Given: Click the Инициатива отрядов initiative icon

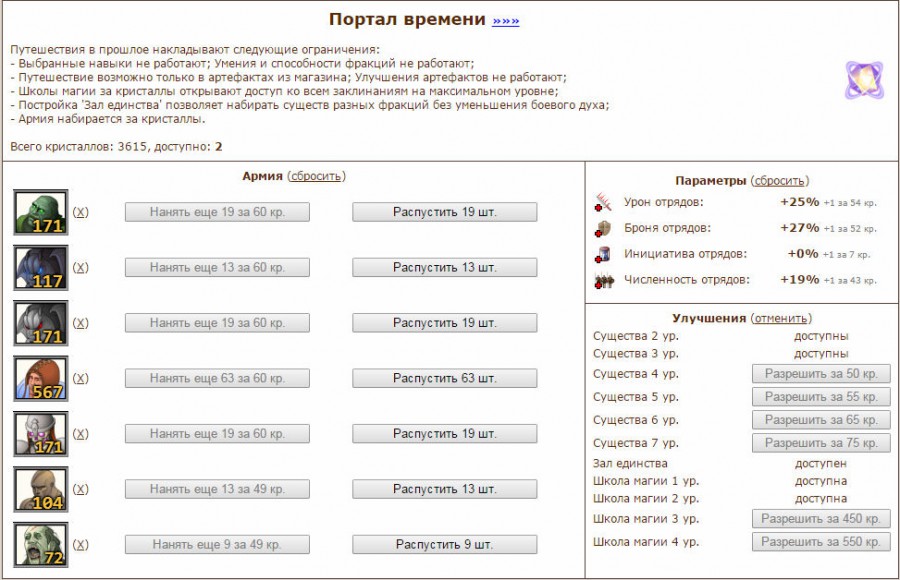Looking at the screenshot, I should click(x=603, y=254).
